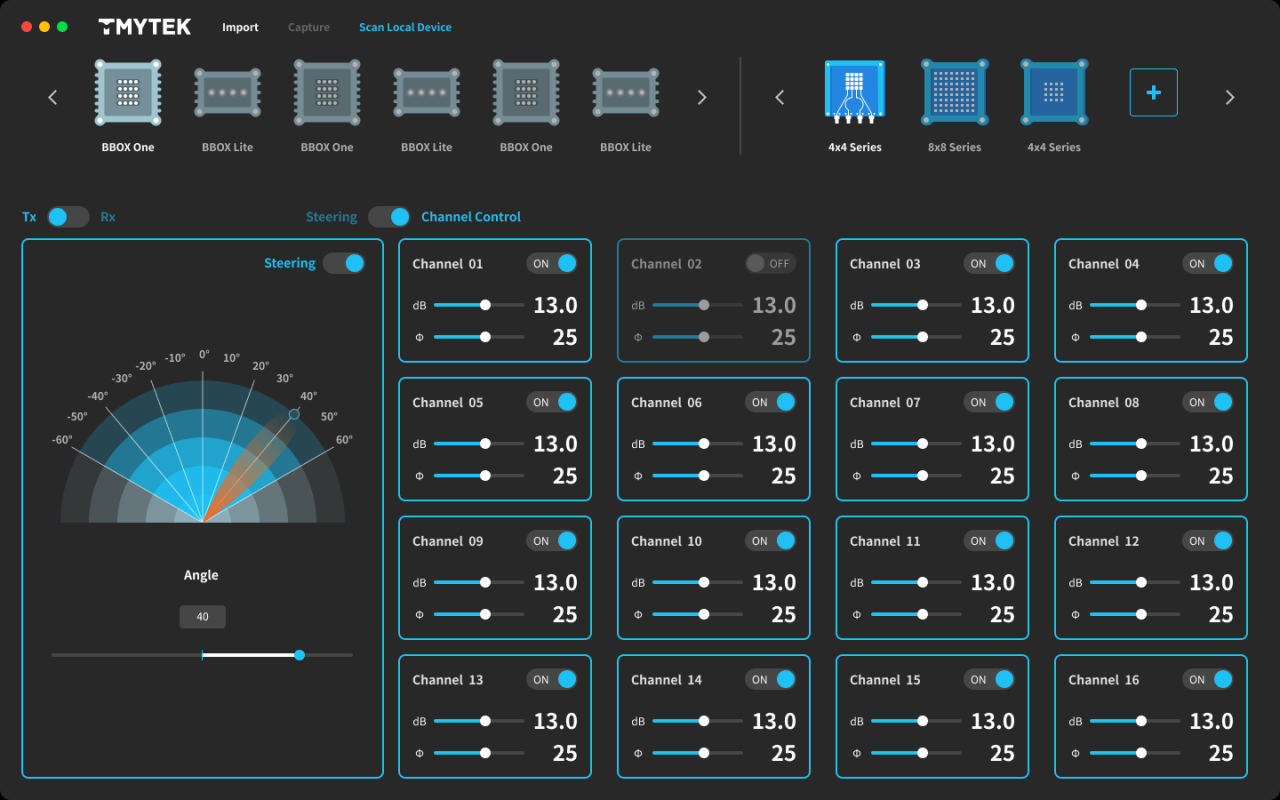Show previous devices with left arrow

pyautogui.click(x=53, y=97)
